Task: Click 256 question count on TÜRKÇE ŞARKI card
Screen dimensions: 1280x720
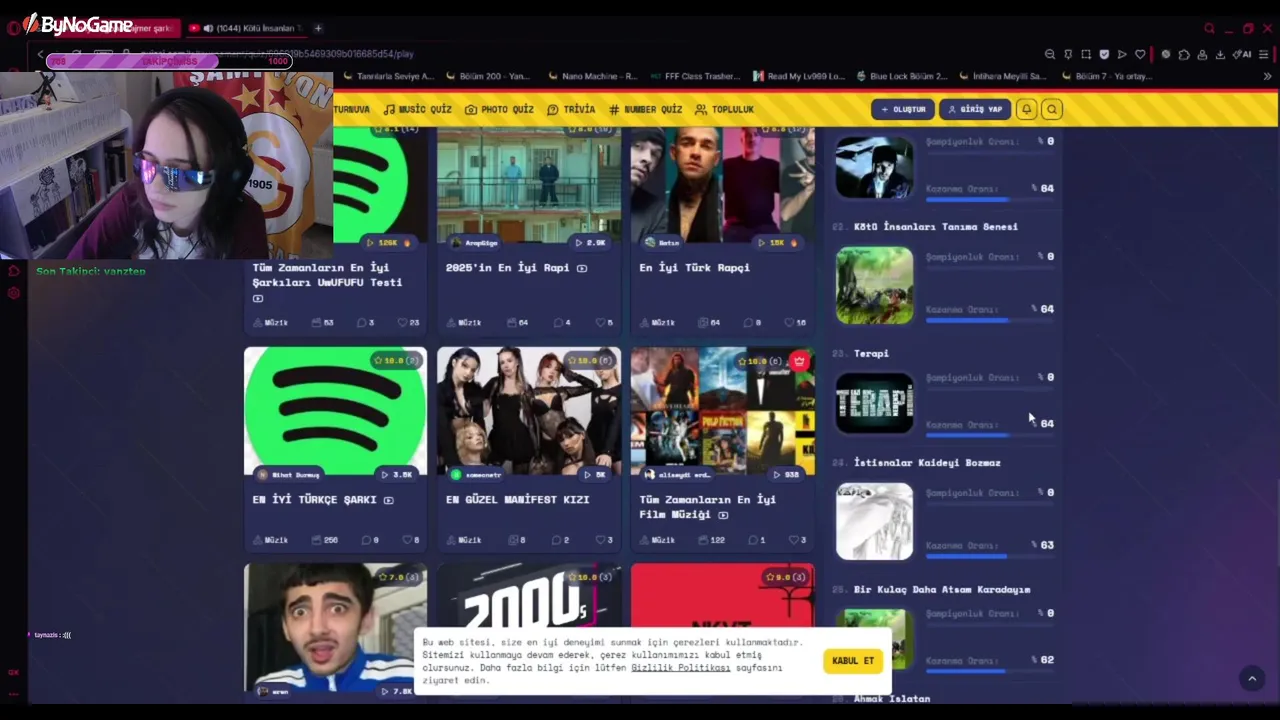Action: 325,540
